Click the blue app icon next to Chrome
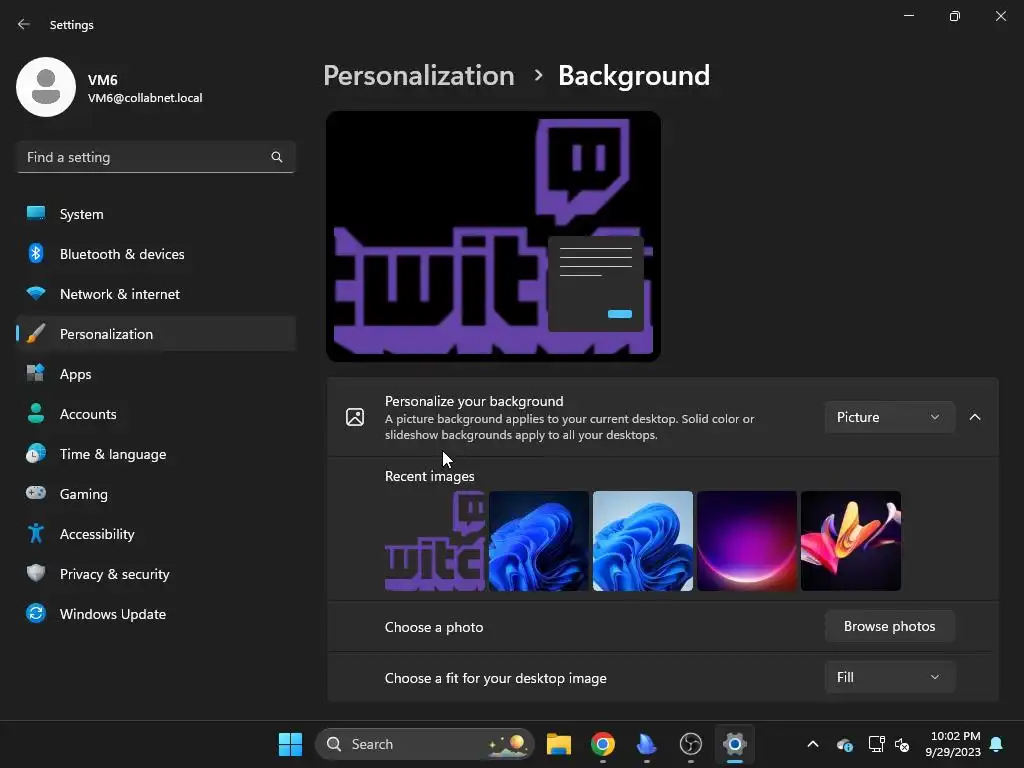This screenshot has height=768, width=1024. [647, 744]
